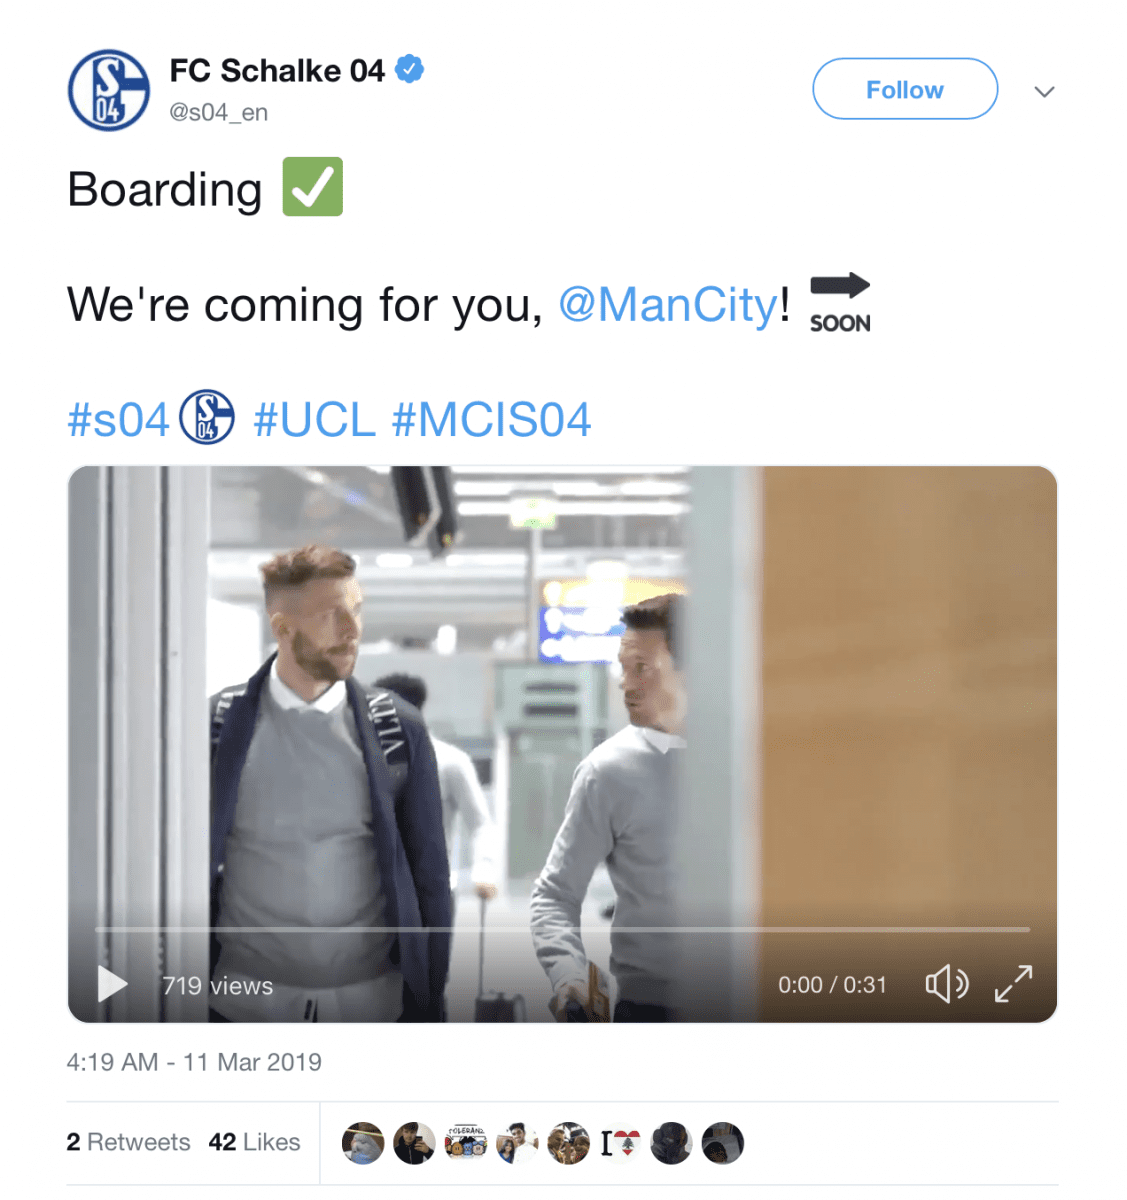This screenshot has height=1200, width=1127.
Task: Open the #s04 hashtag
Action: pos(118,420)
